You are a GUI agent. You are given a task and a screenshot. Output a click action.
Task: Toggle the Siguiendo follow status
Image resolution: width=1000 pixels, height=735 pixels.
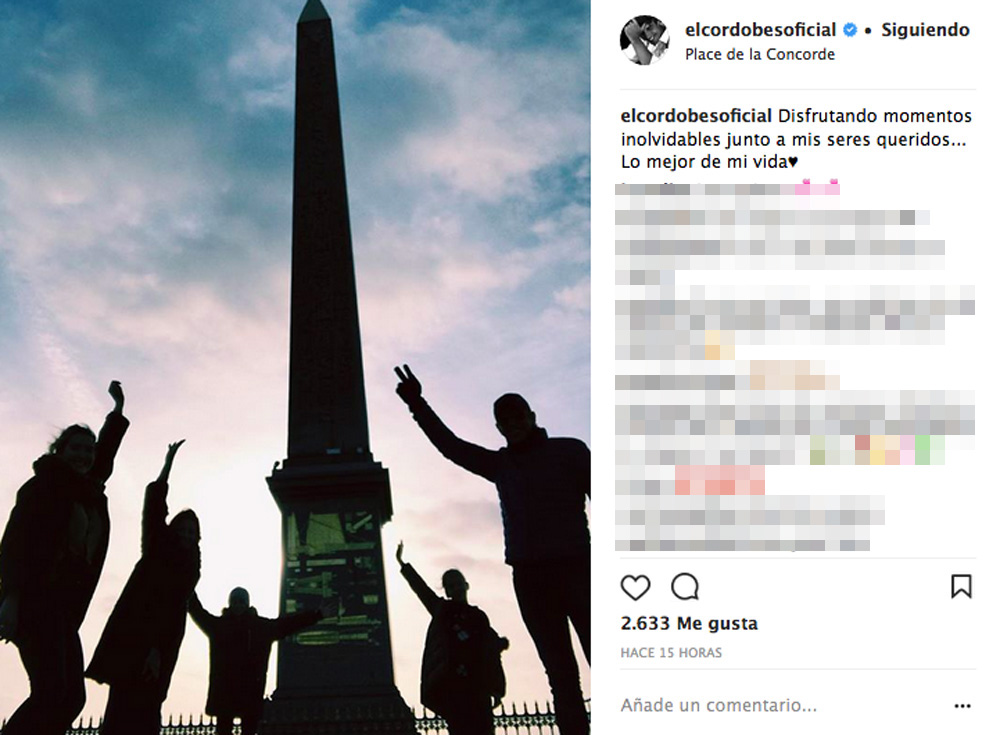click(x=925, y=30)
